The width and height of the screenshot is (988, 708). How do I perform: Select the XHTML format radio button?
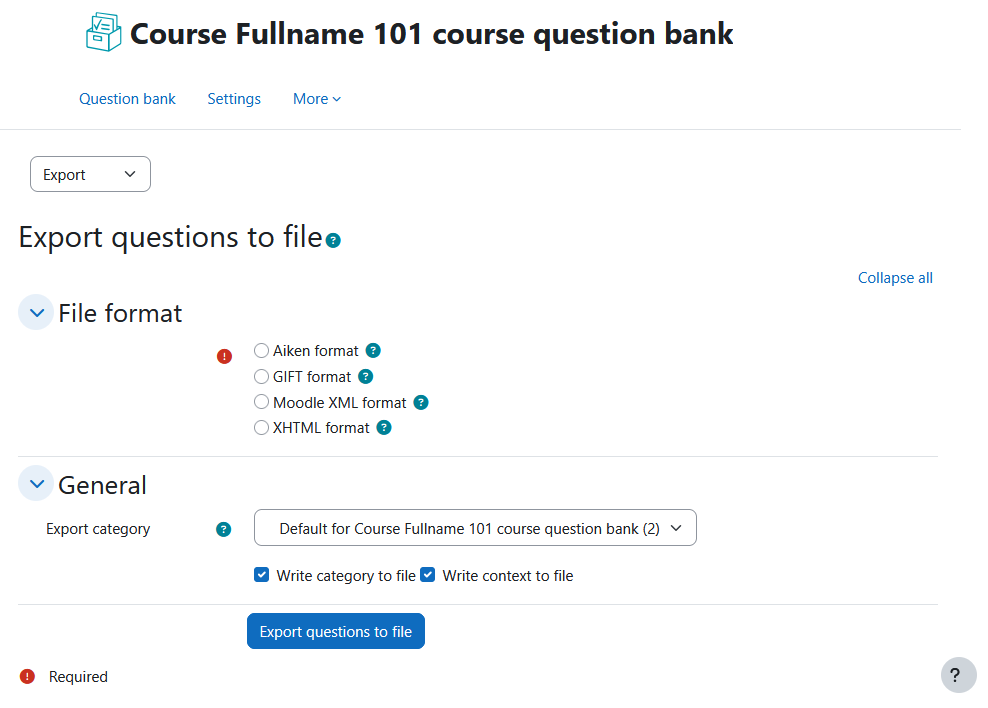pyautogui.click(x=261, y=428)
